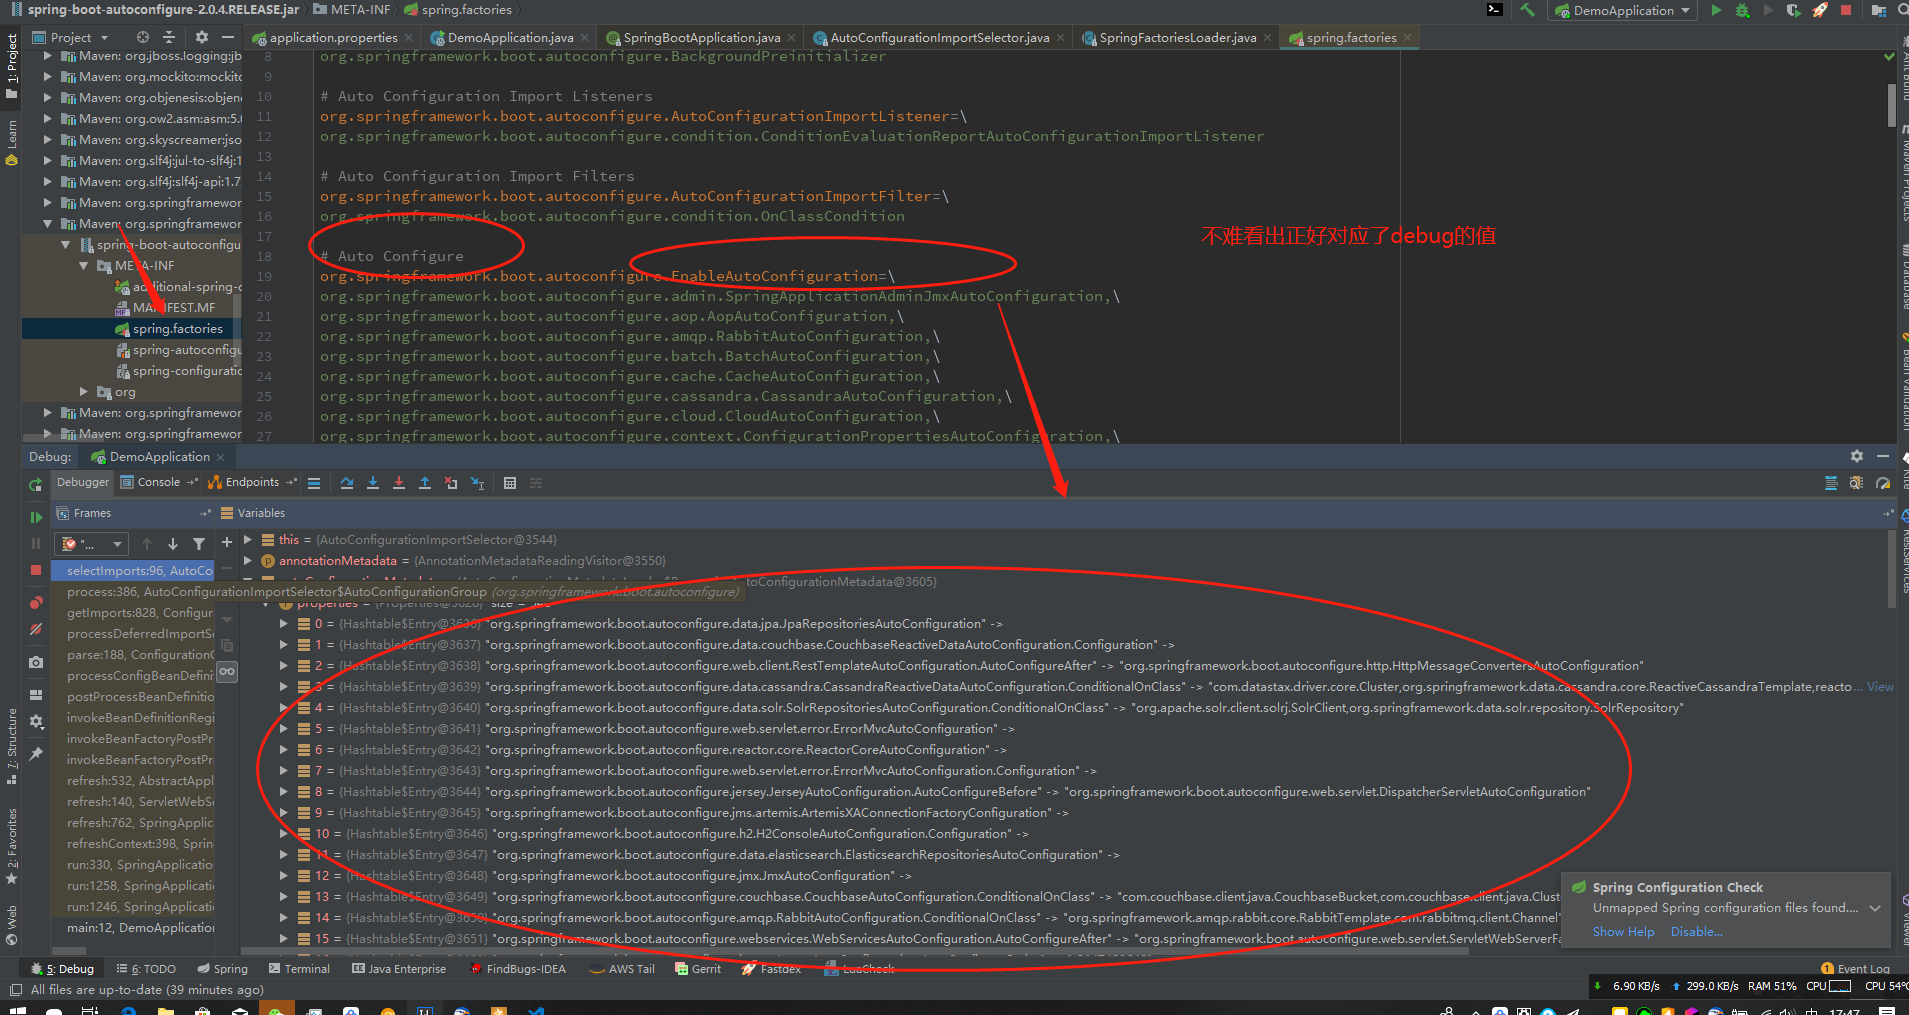Screen dimensions: 1909x1015
Task: Click the rocket icon in top toolbar
Action: click(x=1820, y=10)
